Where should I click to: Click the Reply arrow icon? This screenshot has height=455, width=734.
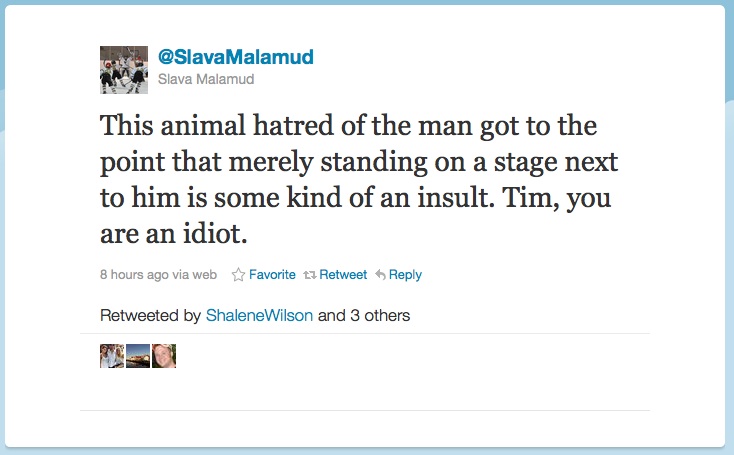[380, 274]
